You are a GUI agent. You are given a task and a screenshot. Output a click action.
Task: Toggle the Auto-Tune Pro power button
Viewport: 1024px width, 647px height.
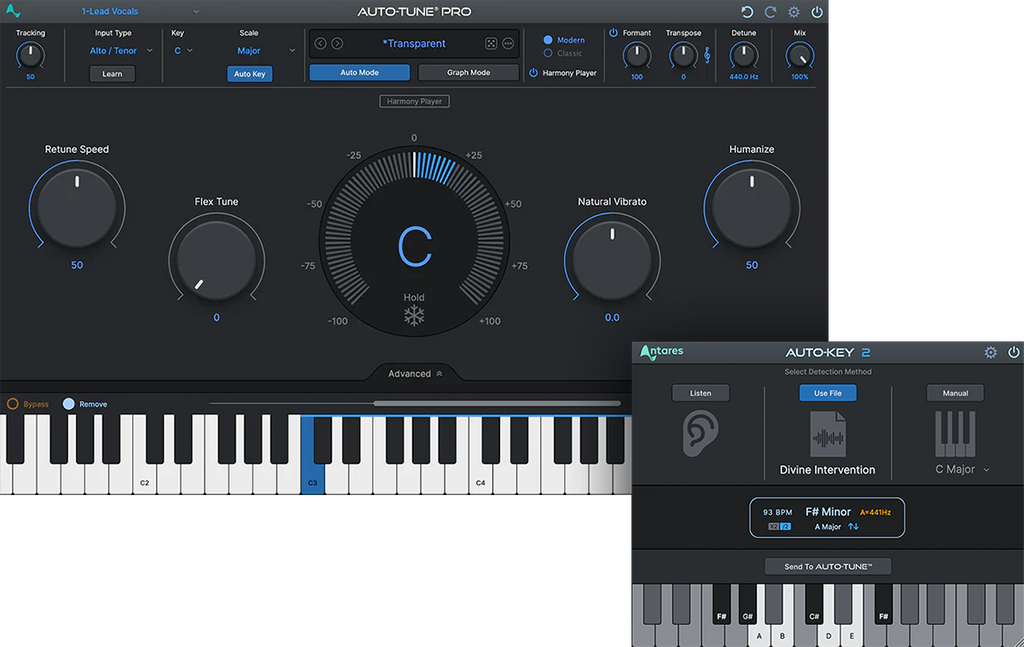click(x=817, y=12)
